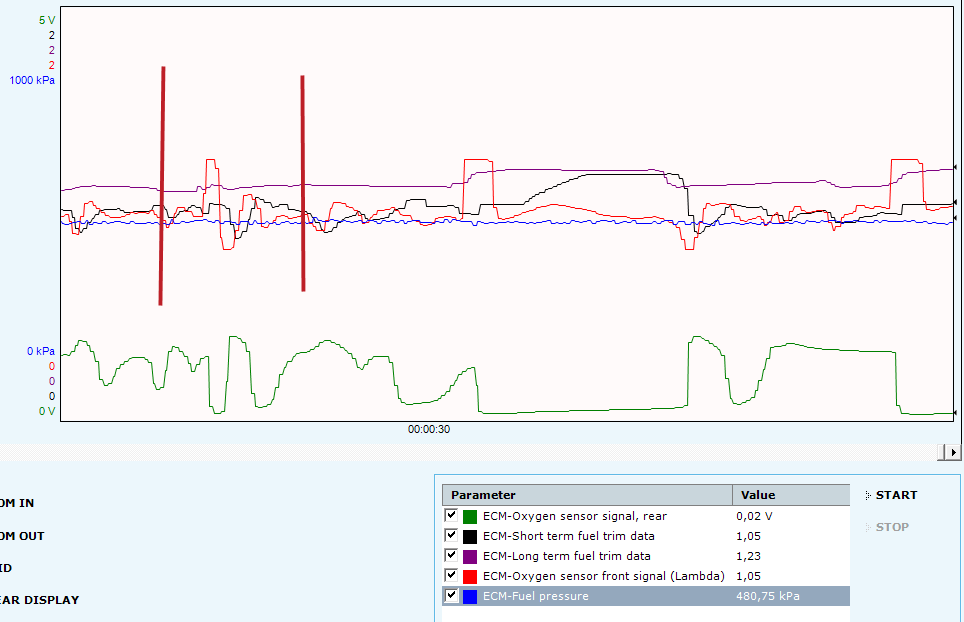Click the green rear oxygen sensor swatch
The image size is (964, 622).
(x=470, y=516)
